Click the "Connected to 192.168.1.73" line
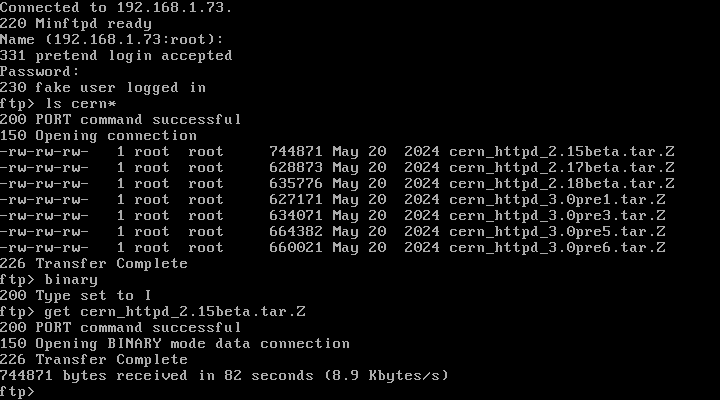720x400 pixels. coord(116,7)
